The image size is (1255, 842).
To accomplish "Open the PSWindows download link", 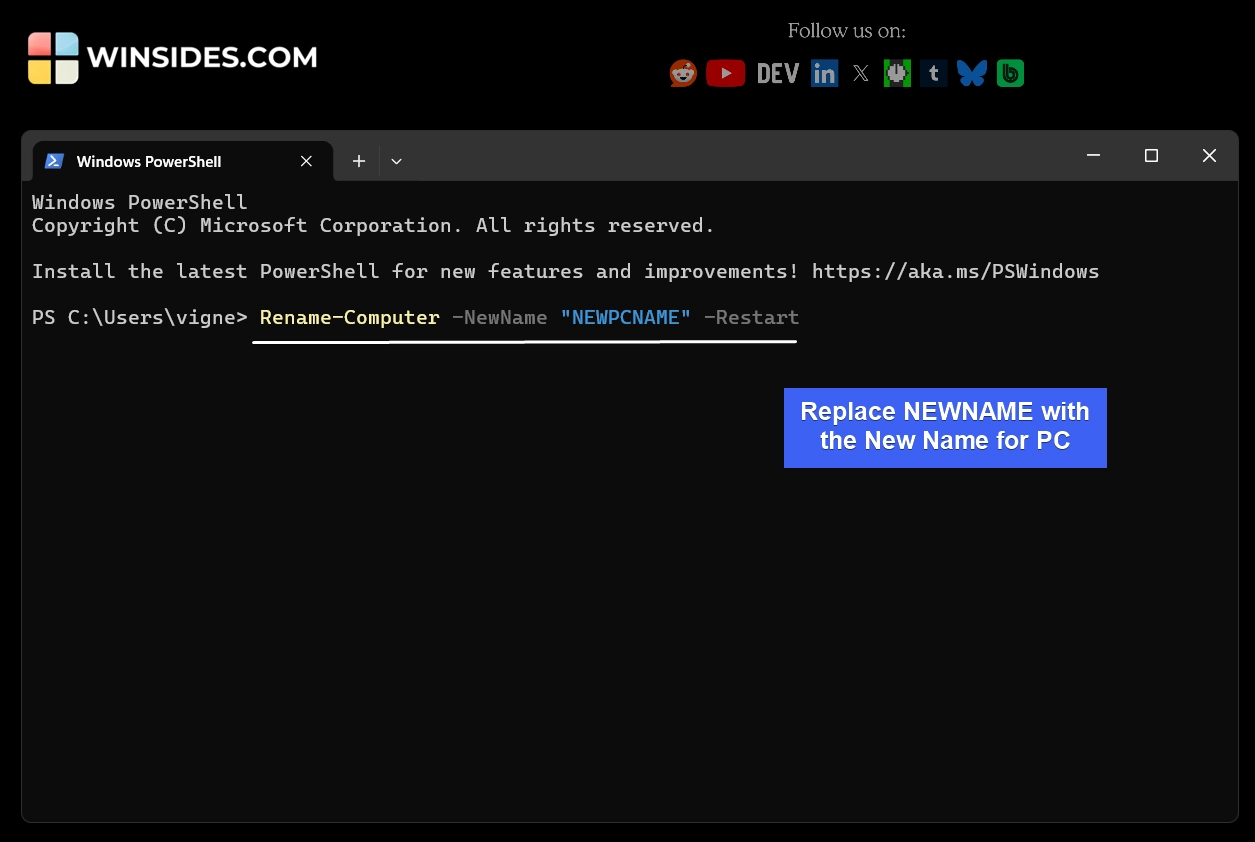I will 956,270.
